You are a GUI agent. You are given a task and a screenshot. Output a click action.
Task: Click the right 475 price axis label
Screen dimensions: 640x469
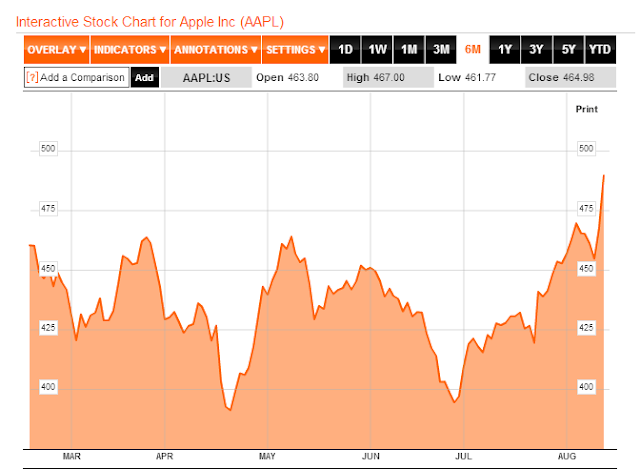pyautogui.click(x=586, y=209)
